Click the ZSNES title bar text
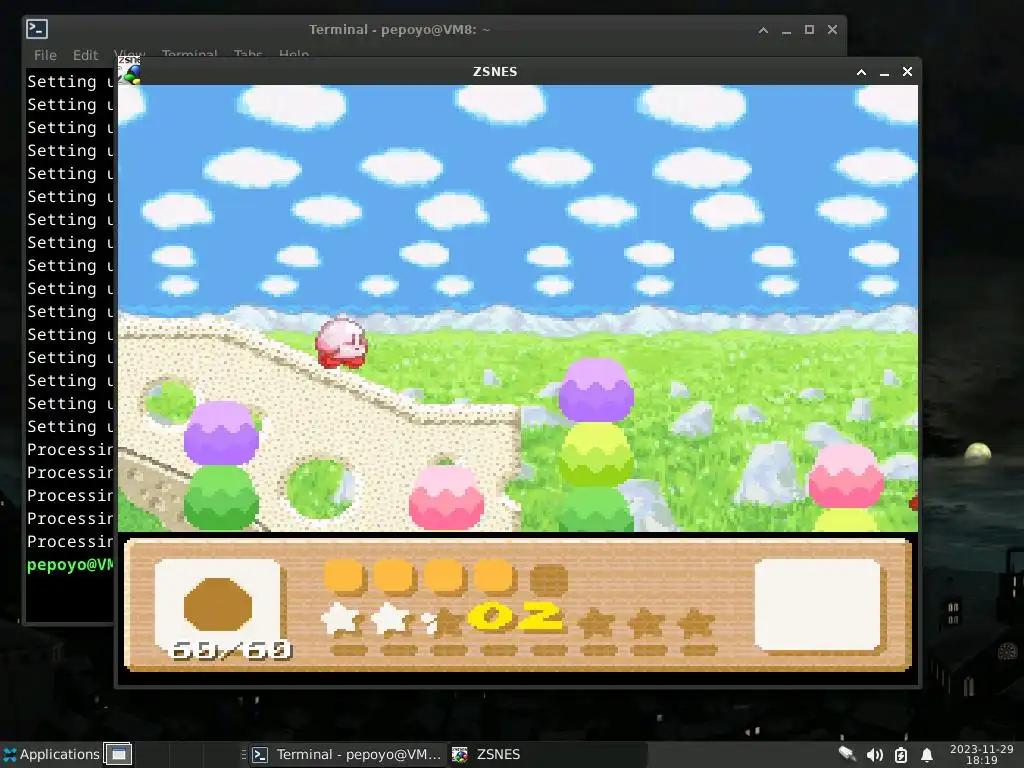 pos(495,71)
